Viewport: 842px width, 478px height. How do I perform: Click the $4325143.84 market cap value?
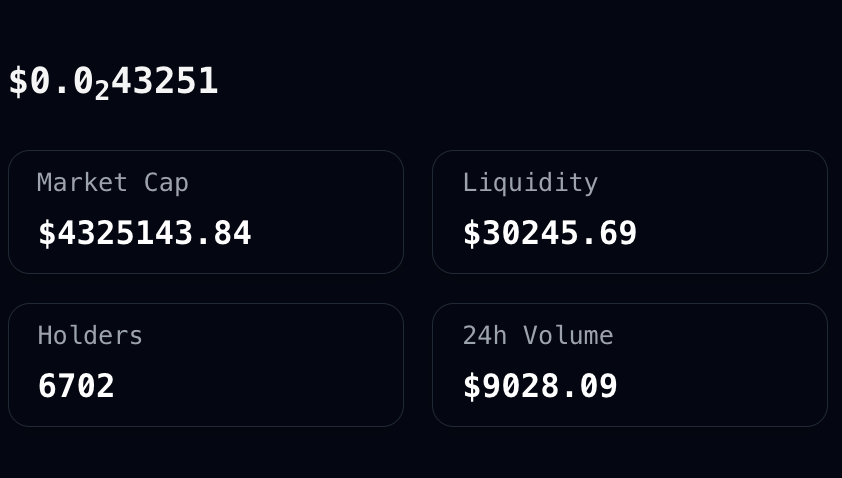[144, 233]
